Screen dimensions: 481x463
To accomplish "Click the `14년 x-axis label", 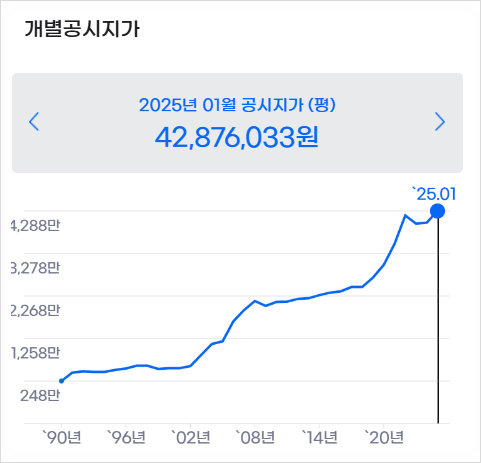I will click(319, 437).
